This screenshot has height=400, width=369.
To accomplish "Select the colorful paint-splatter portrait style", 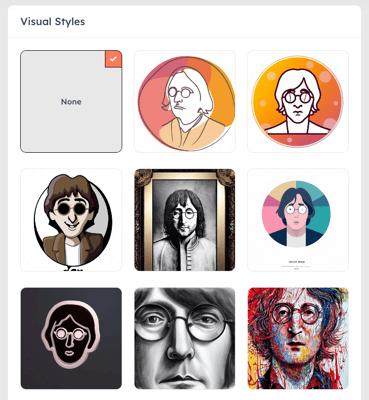I will 298,338.
